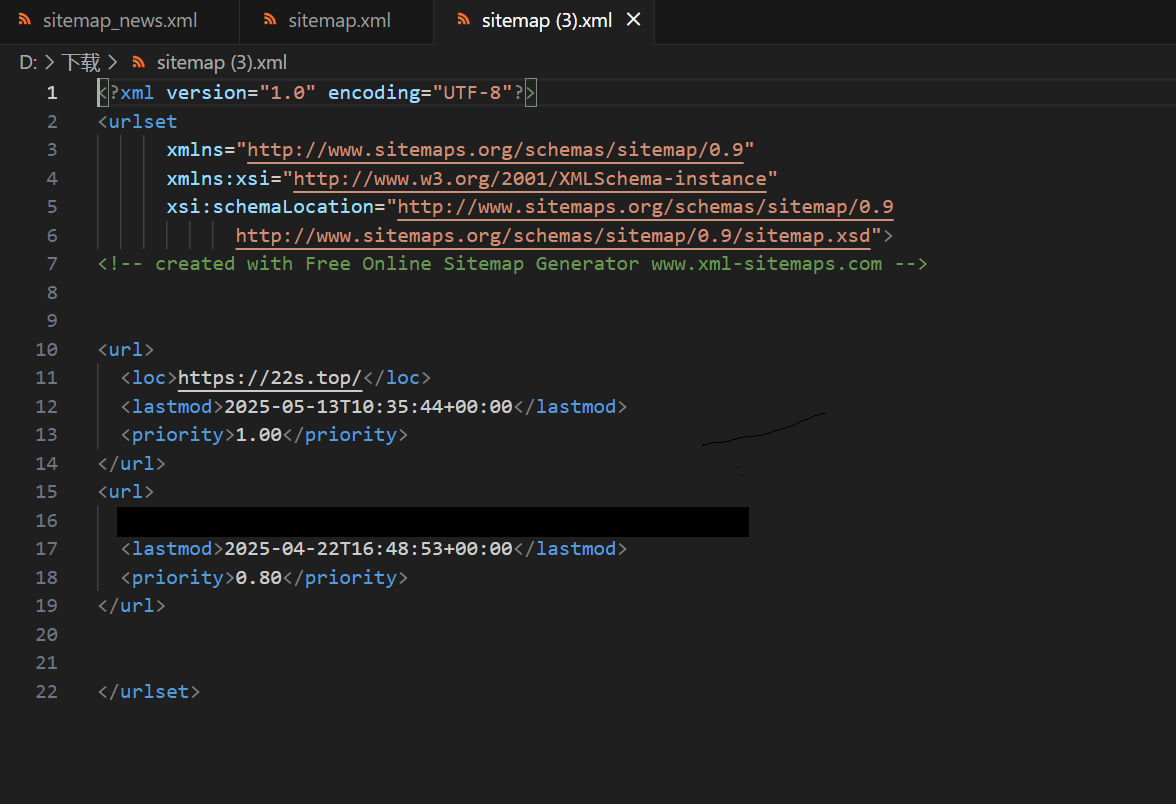
Task: Open the sitemaps.org xmlns link
Action: pyautogui.click(x=495, y=150)
